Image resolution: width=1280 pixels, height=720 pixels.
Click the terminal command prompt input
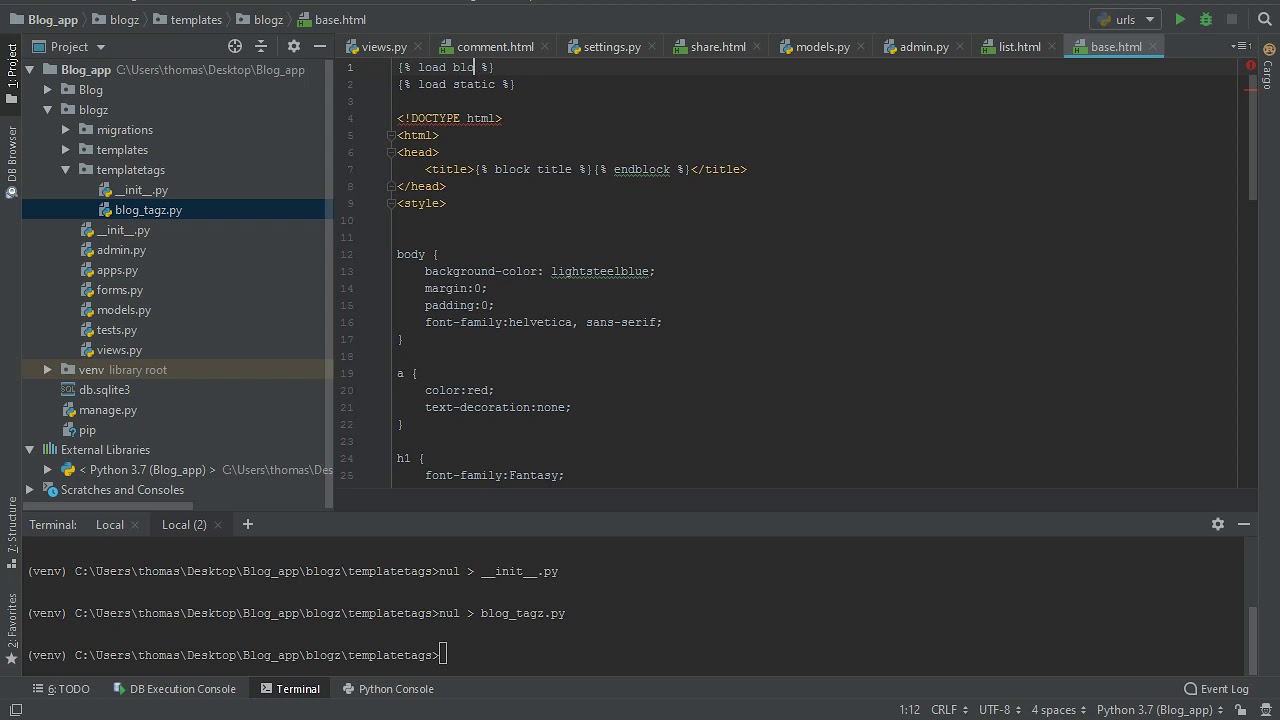coord(442,655)
